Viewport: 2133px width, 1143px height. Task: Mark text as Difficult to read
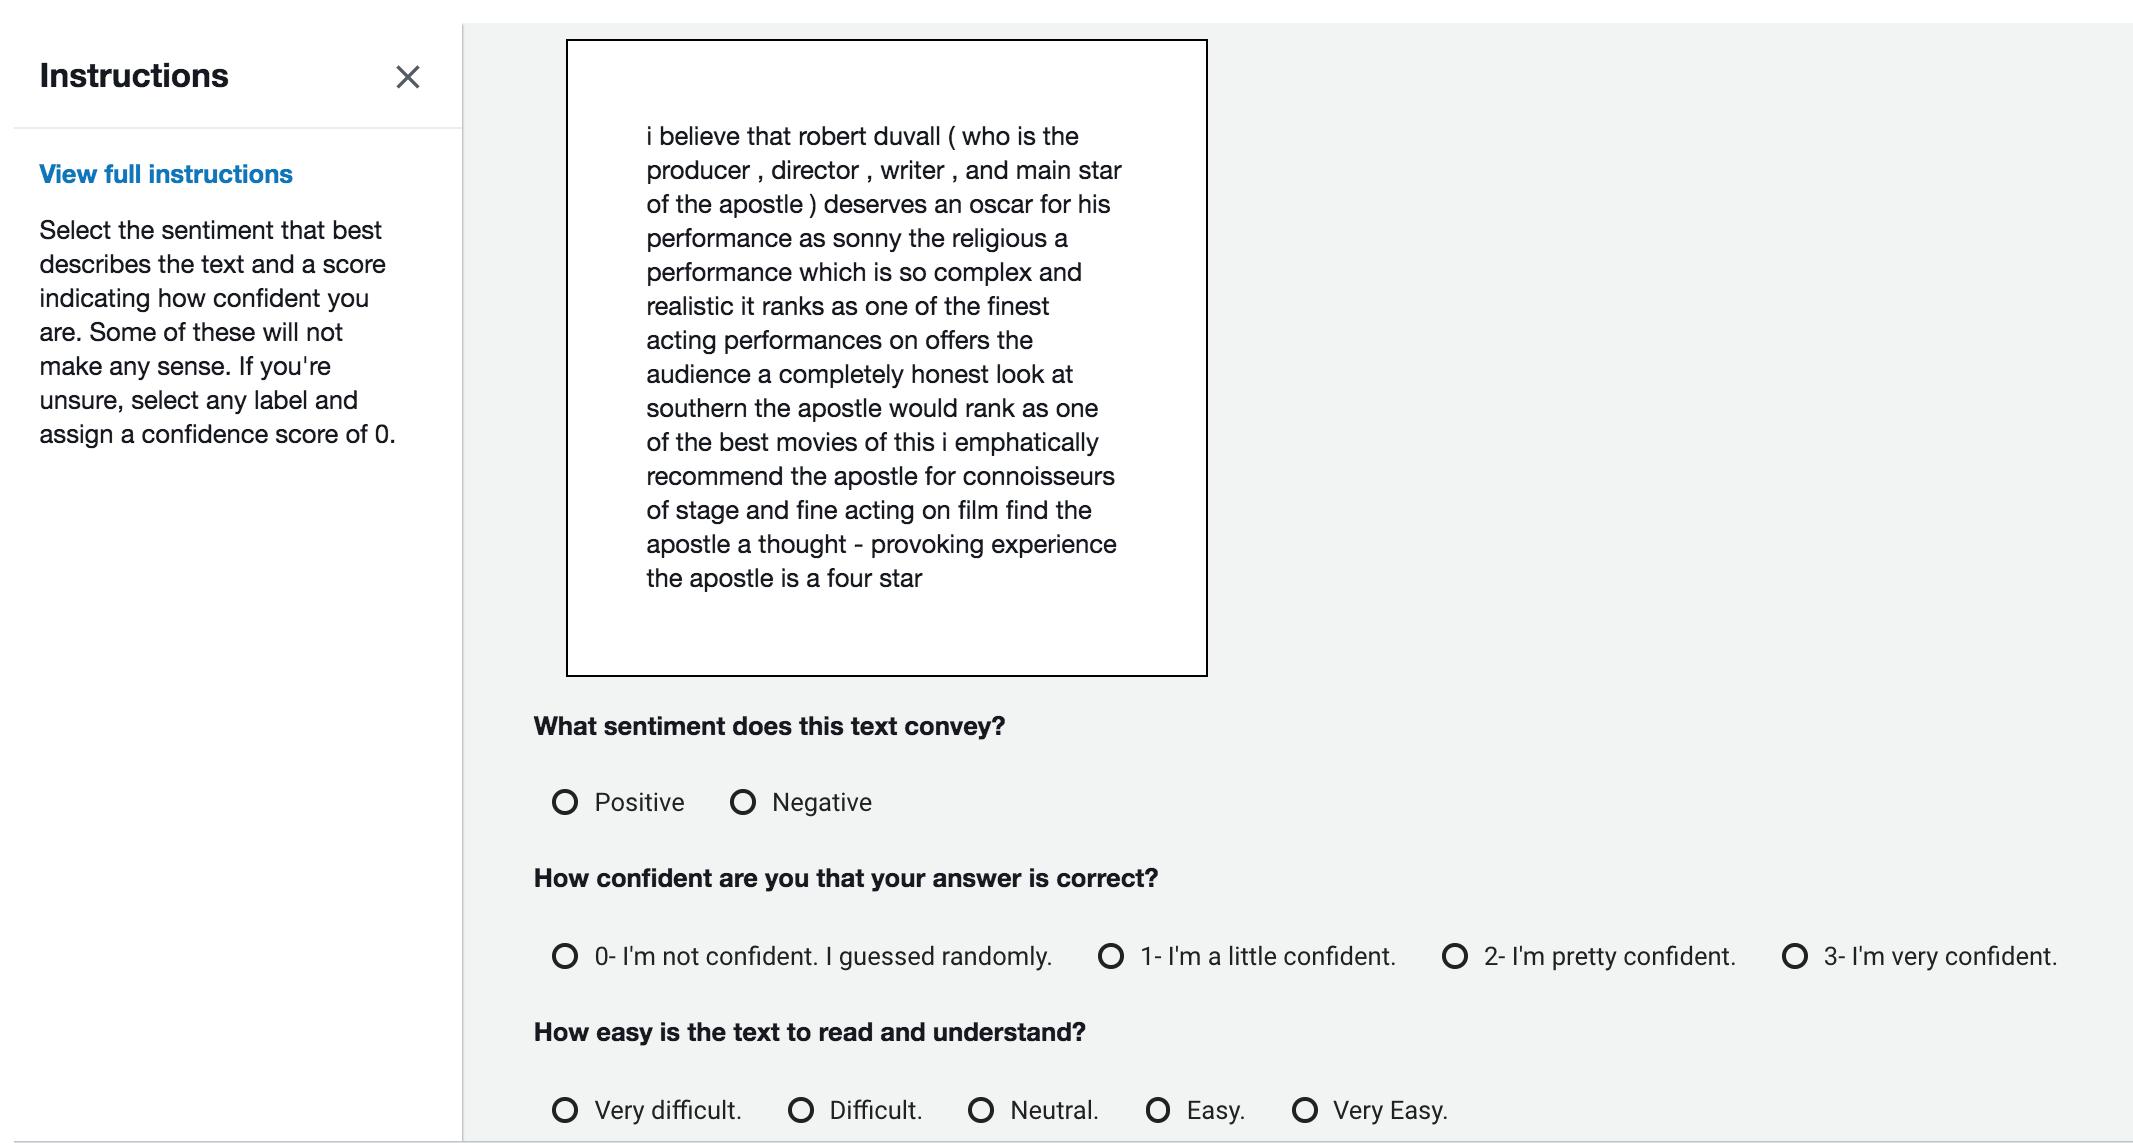point(801,1110)
